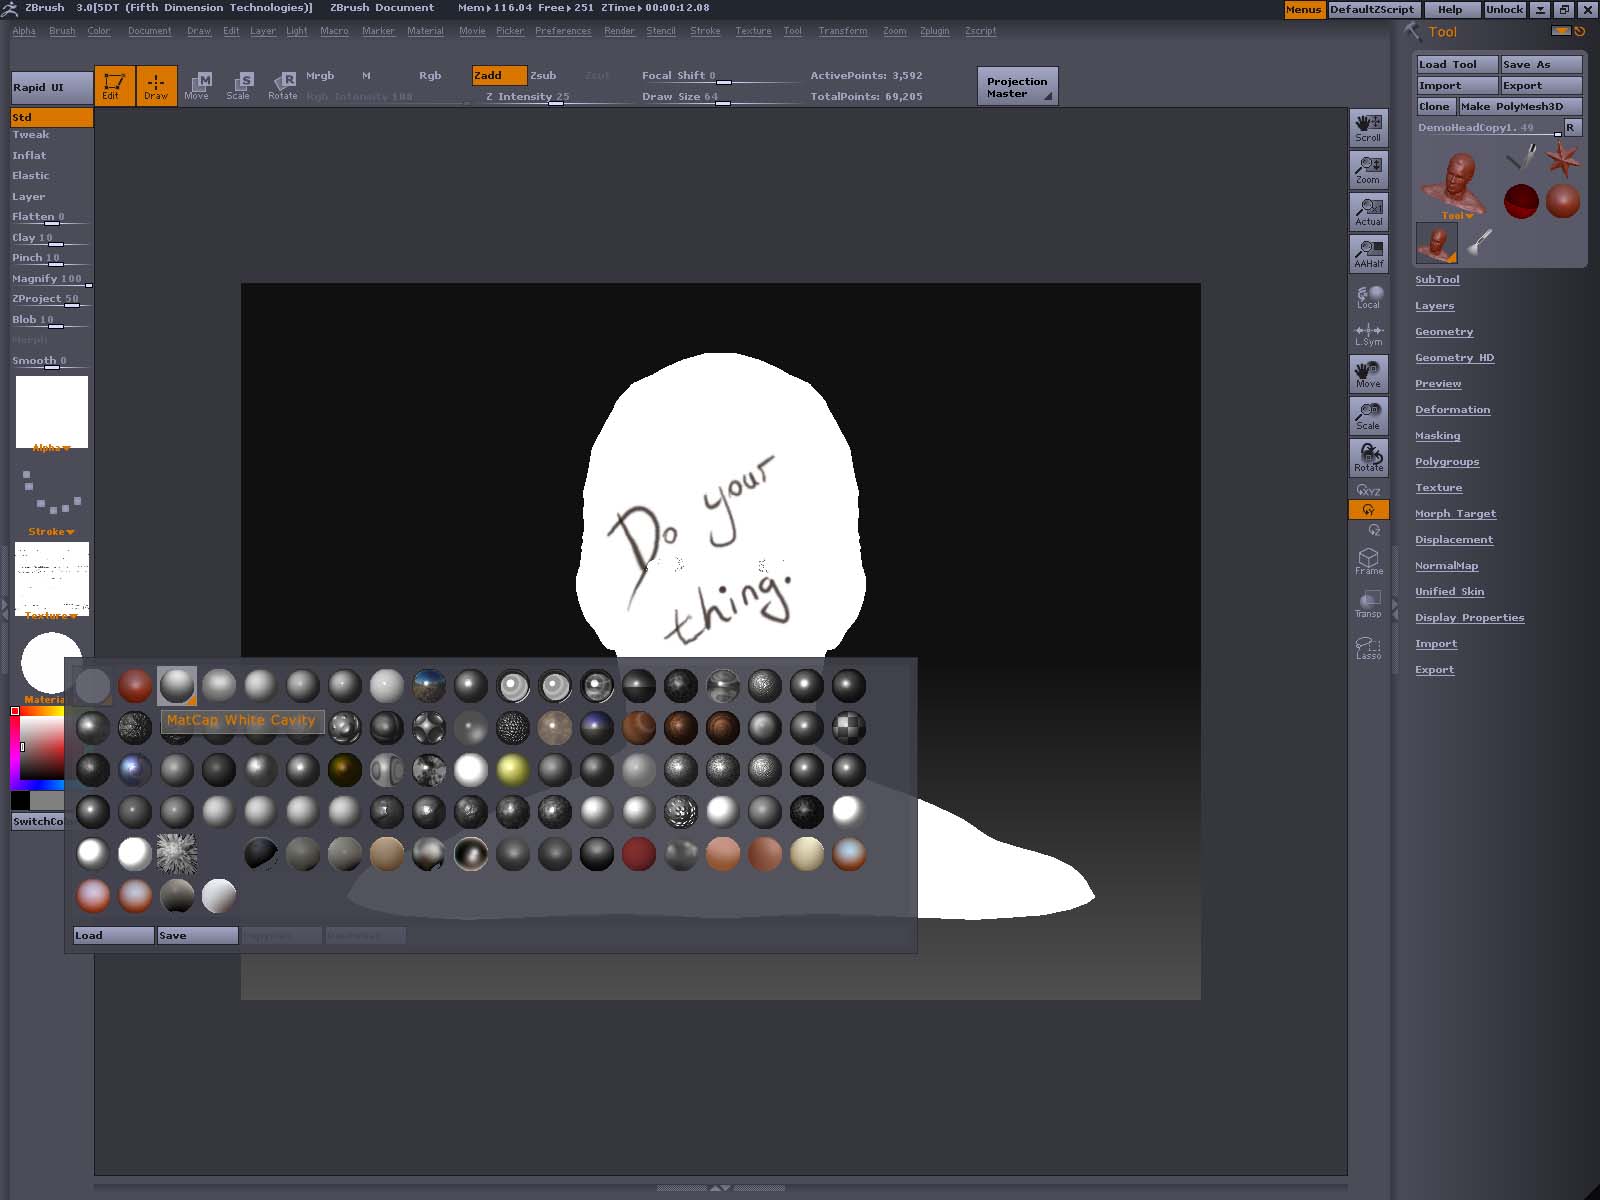Toggle the Rgb channel button
The width and height of the screenshot is (1600, 1200).
tap(430, 76)
